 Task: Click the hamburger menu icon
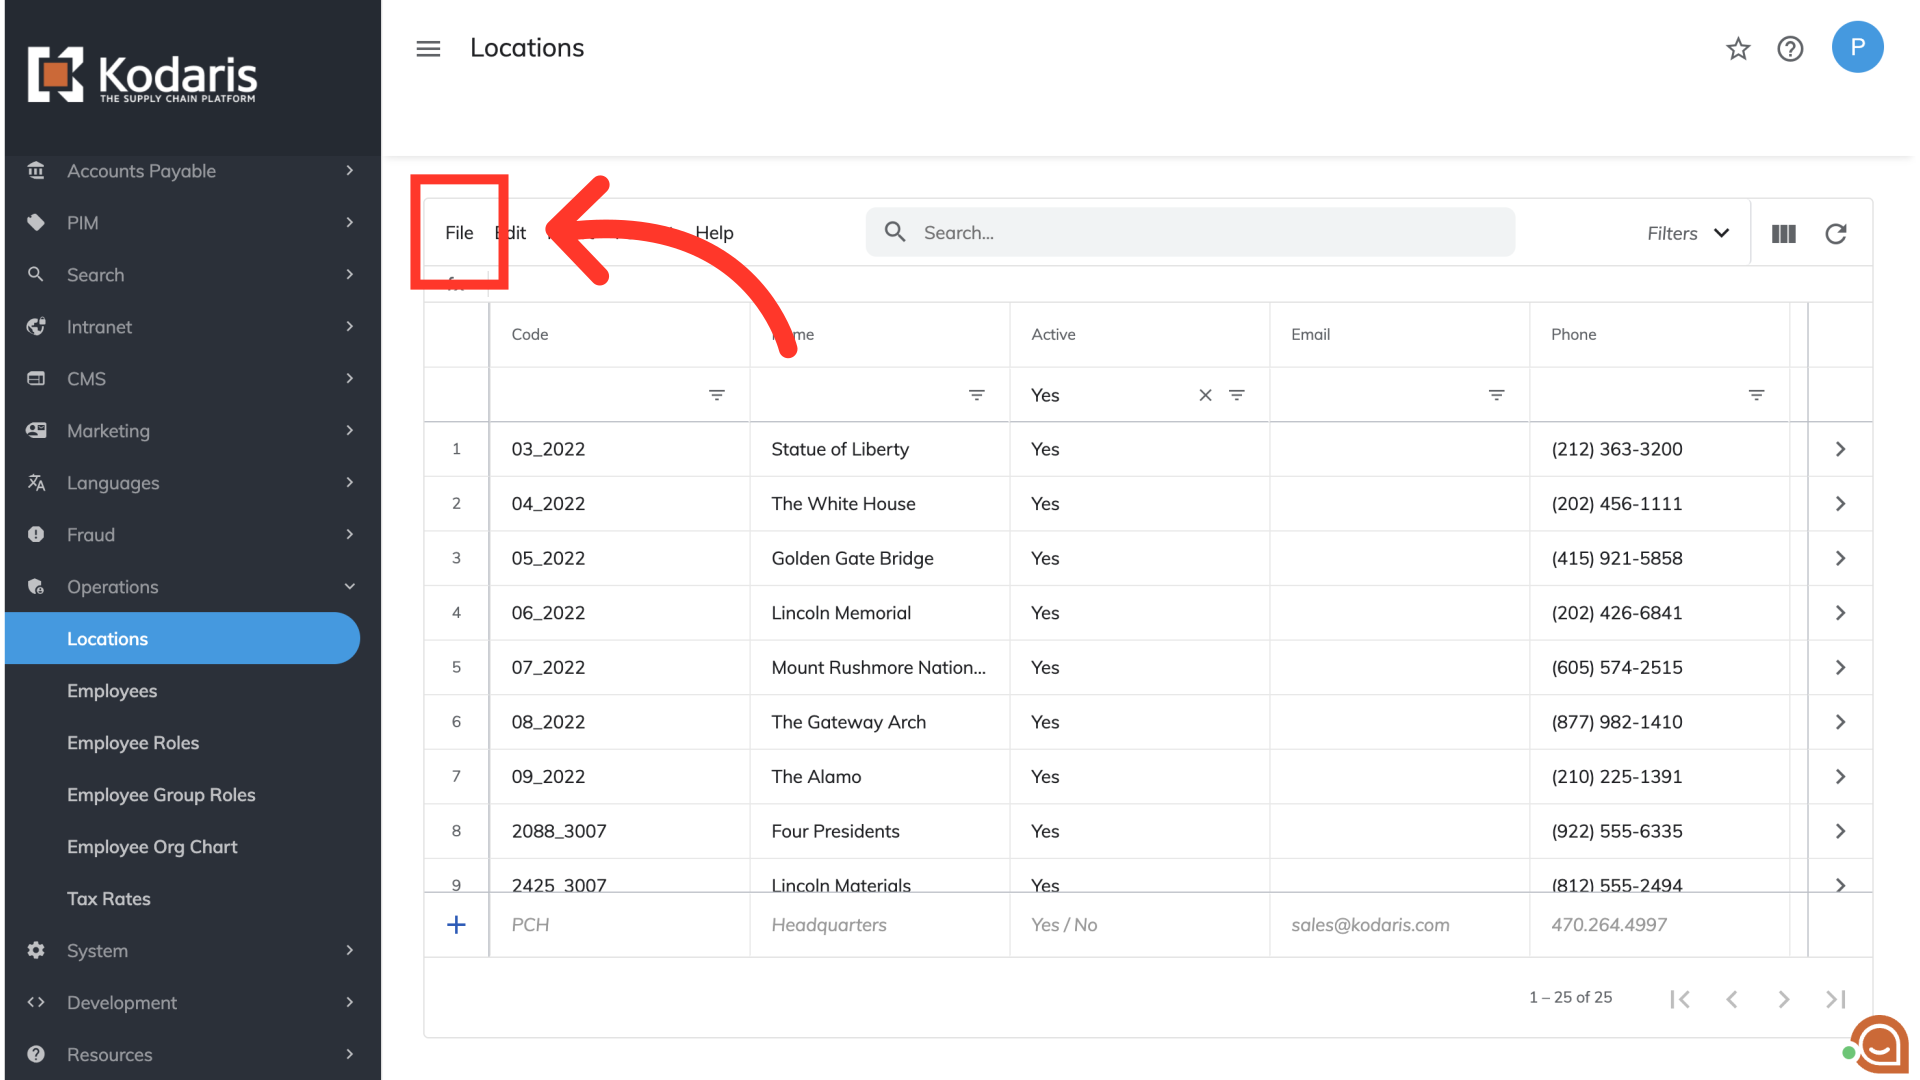428,49
